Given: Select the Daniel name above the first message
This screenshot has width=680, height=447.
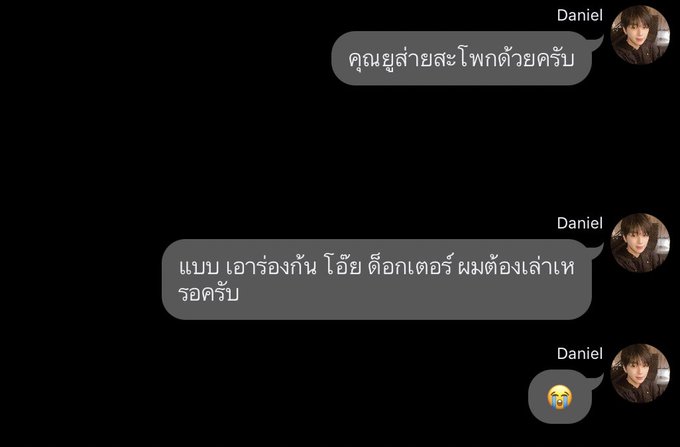Looking at the screenshot, I should (580, 15).
